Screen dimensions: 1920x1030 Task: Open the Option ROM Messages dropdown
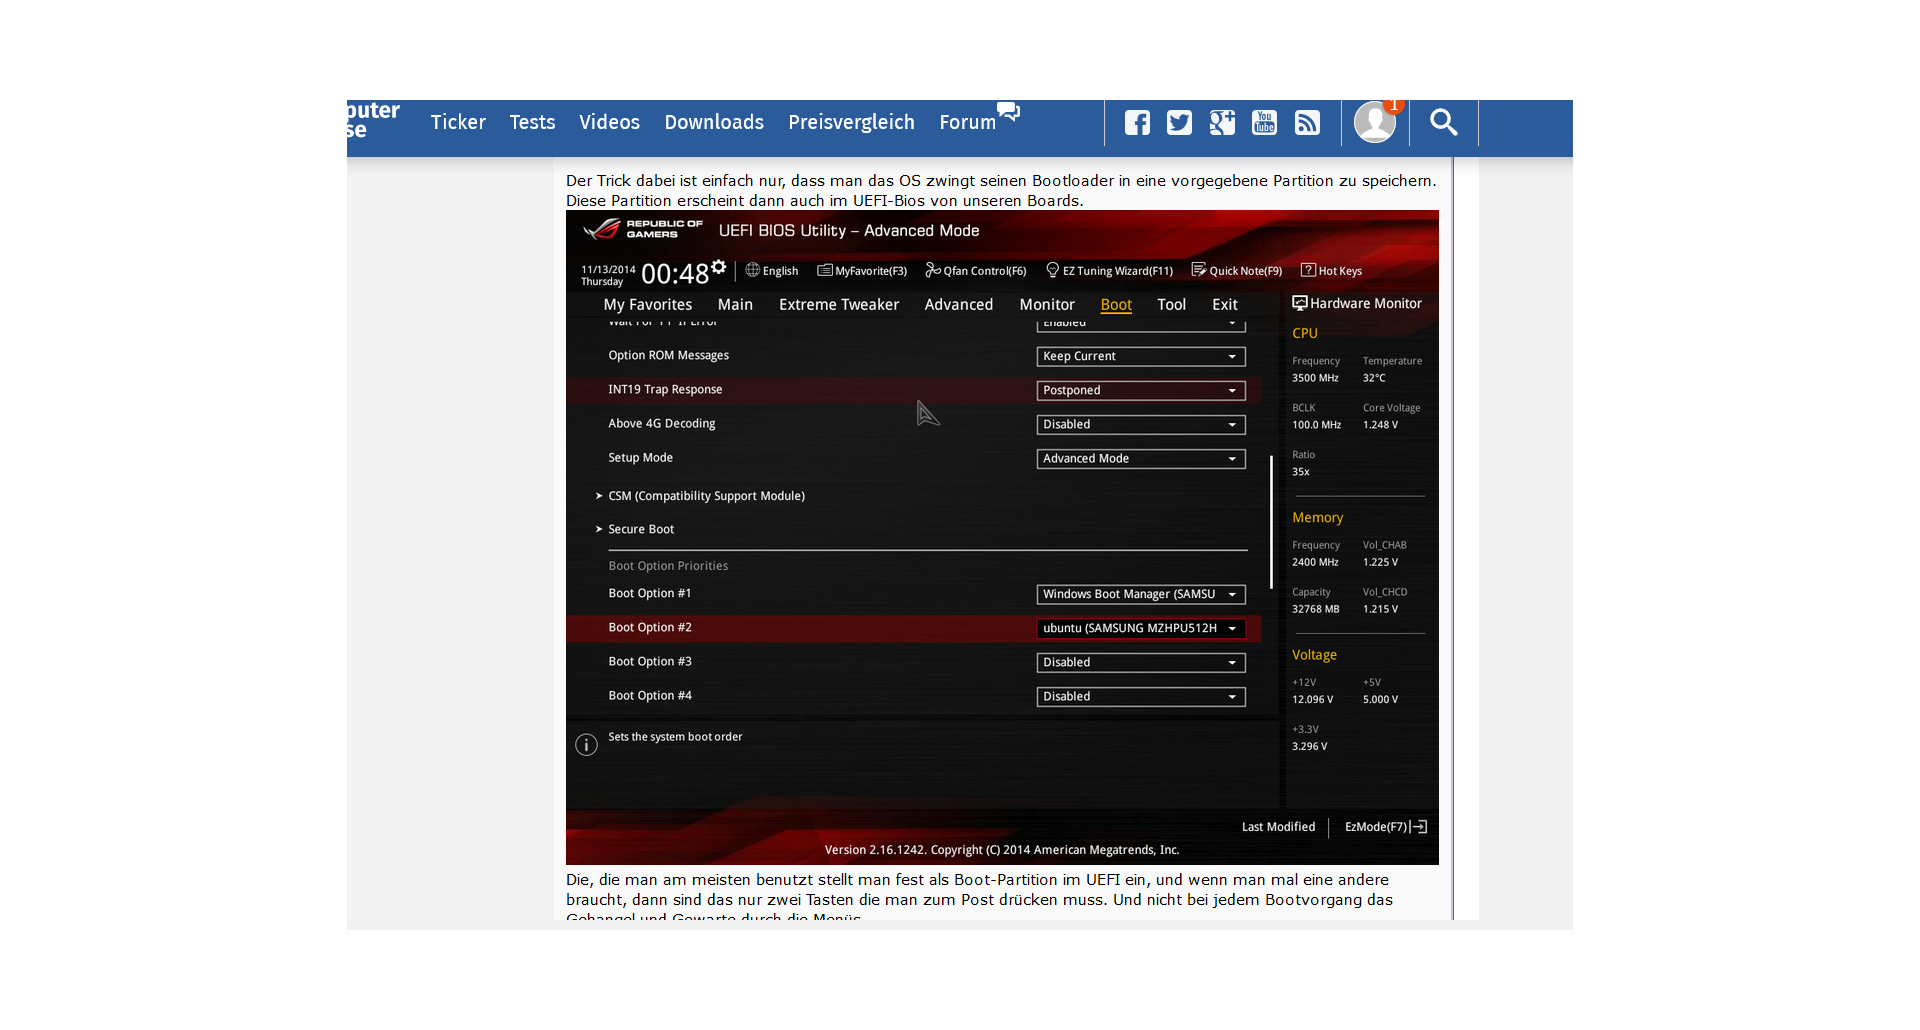tap(1141, 357)
